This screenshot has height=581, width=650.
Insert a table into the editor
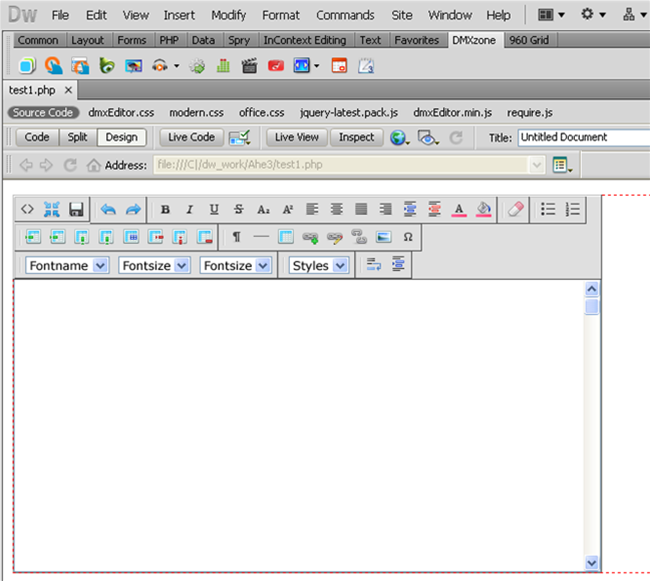point(286,237)
